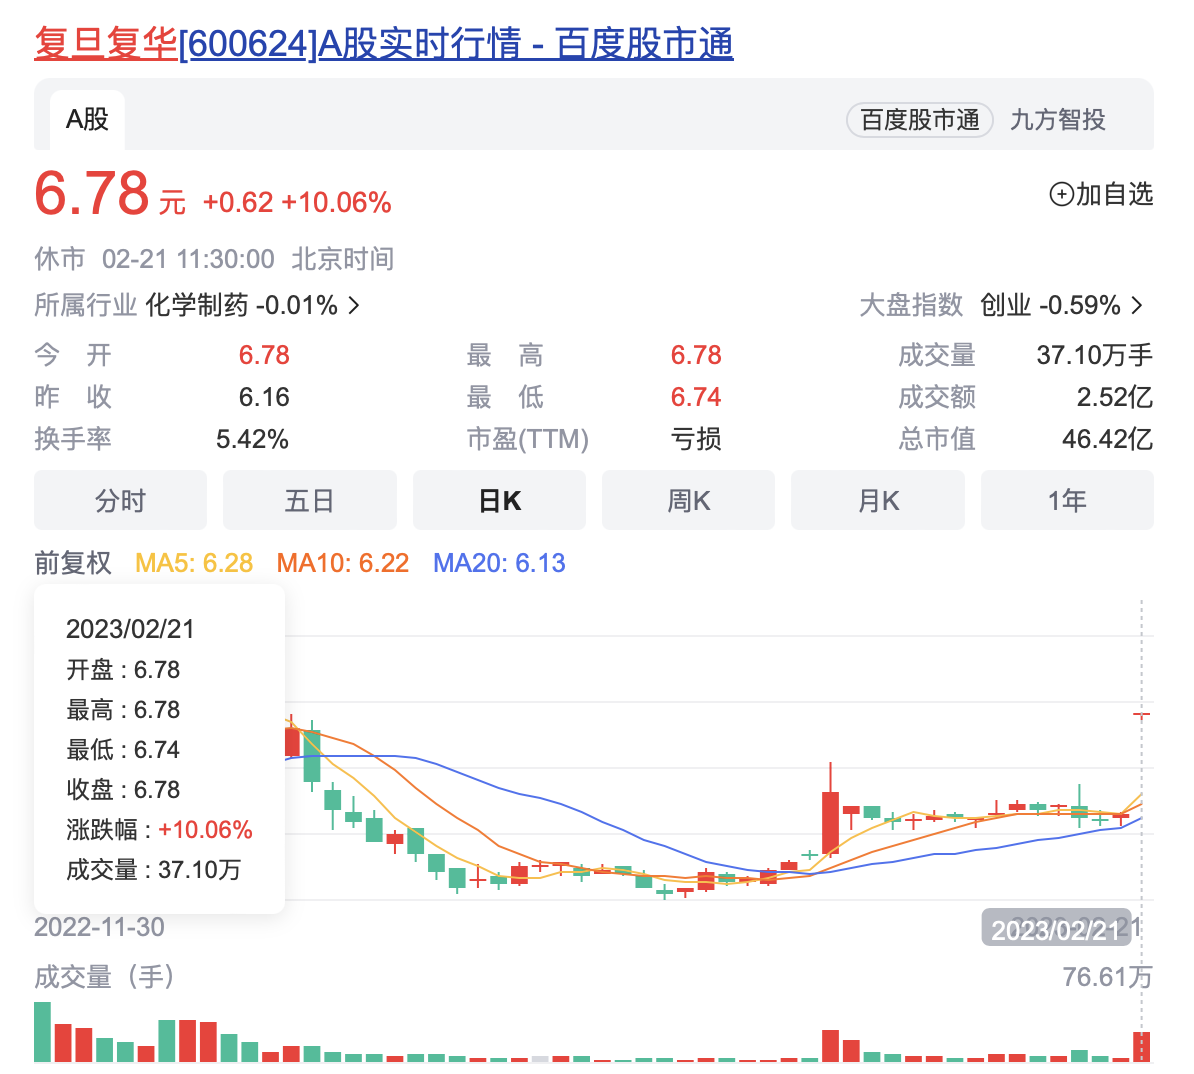Click the 2022-11-30 start date label
Screen dimensions: 1194x1074
(x=99, y=927)
